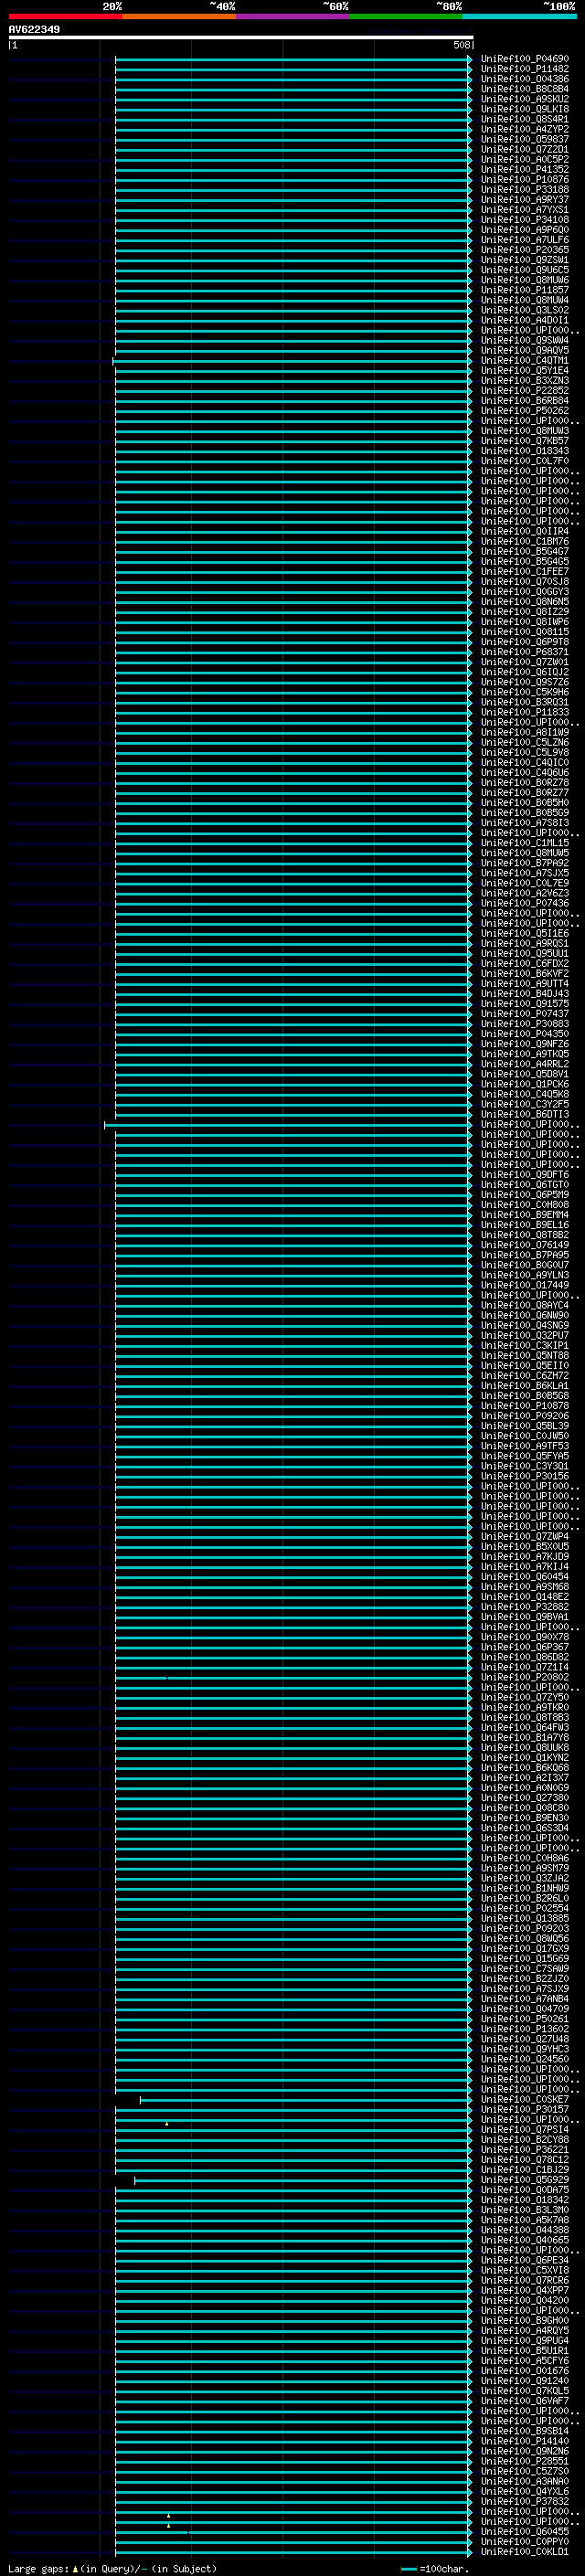
Task: Select the UniRef100_P41352 label
Action: click(525, 170)
